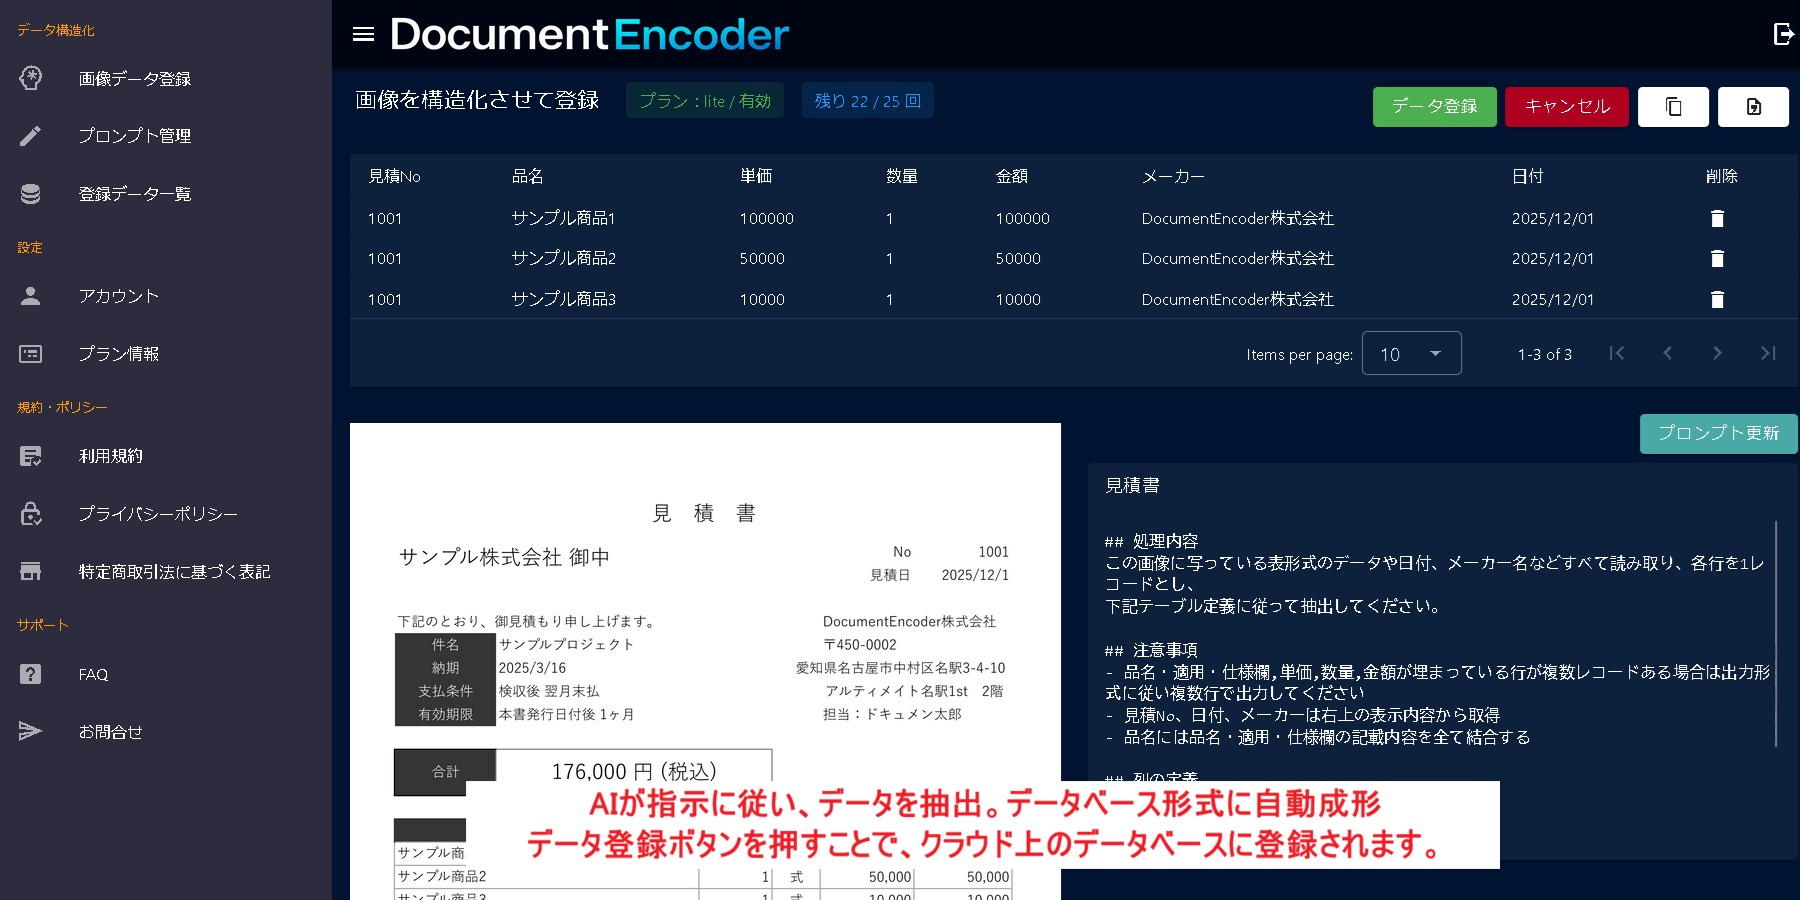
Task: Go to previous table page
Action: [x=1667, y=353]
